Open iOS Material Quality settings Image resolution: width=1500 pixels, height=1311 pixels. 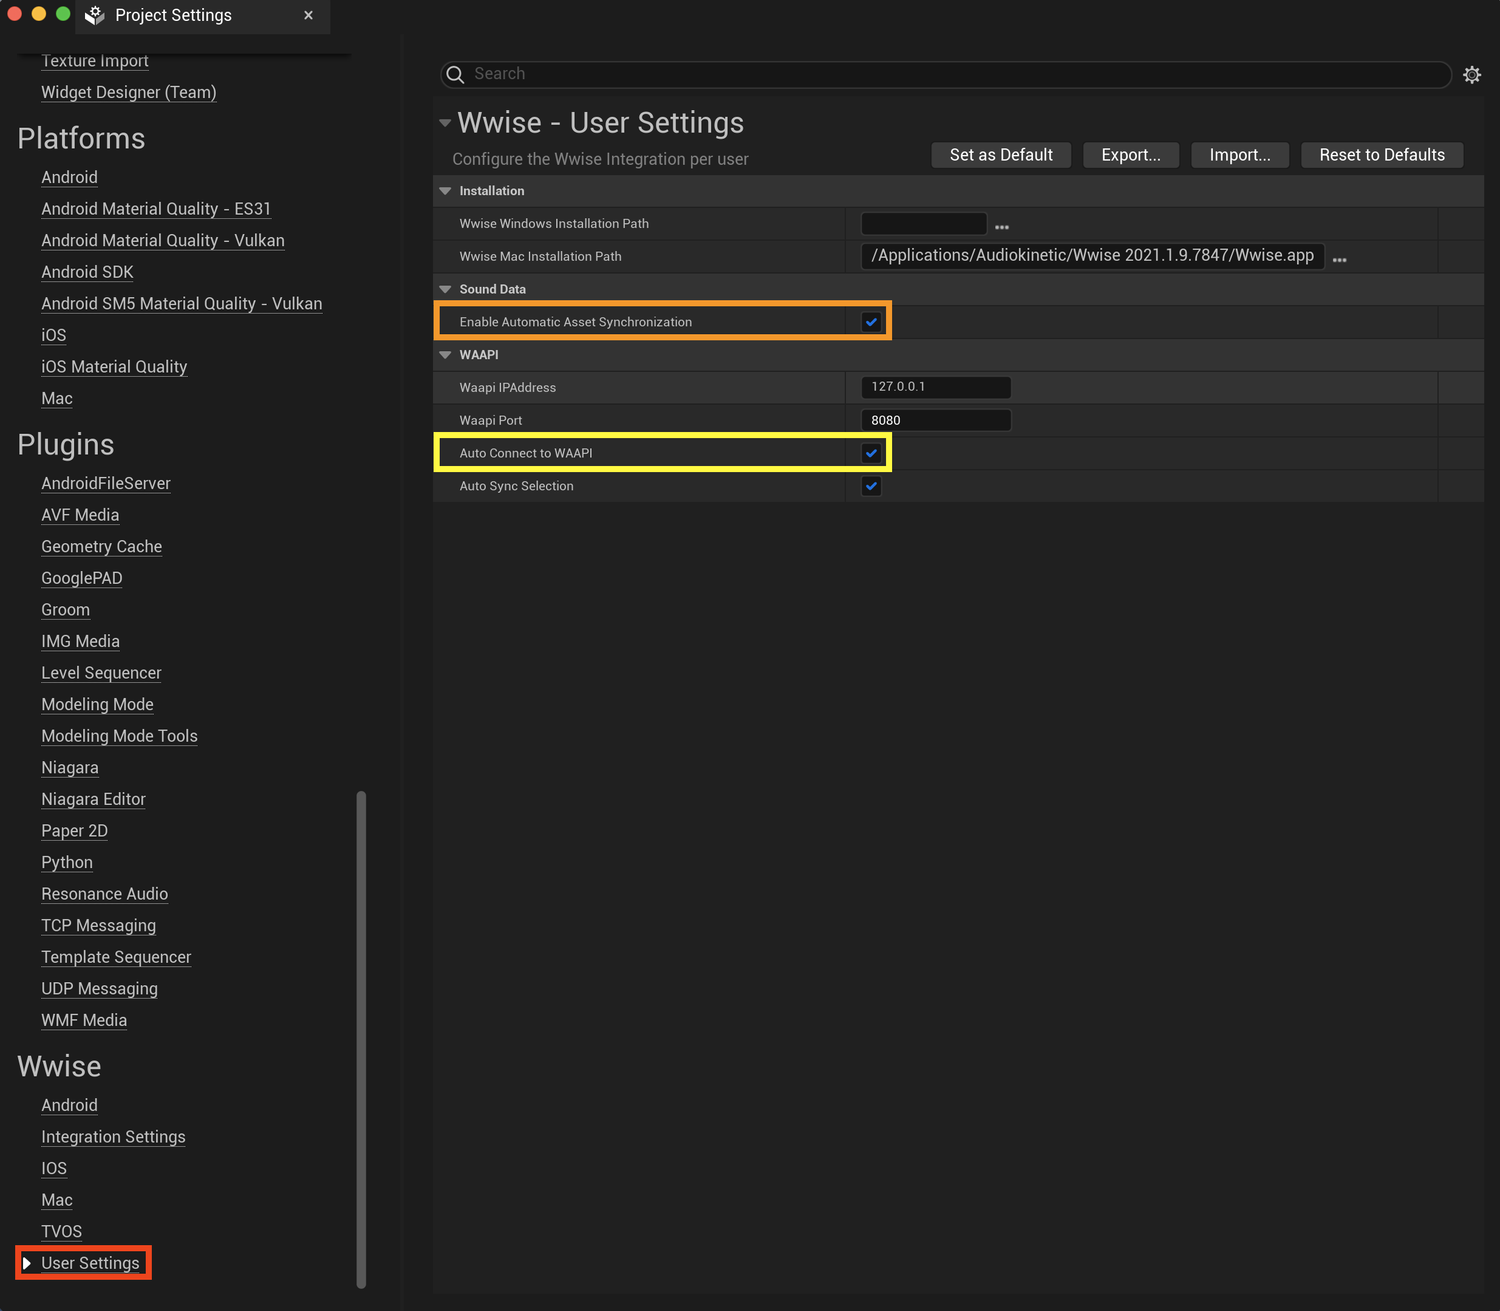(x=114, y=367)
